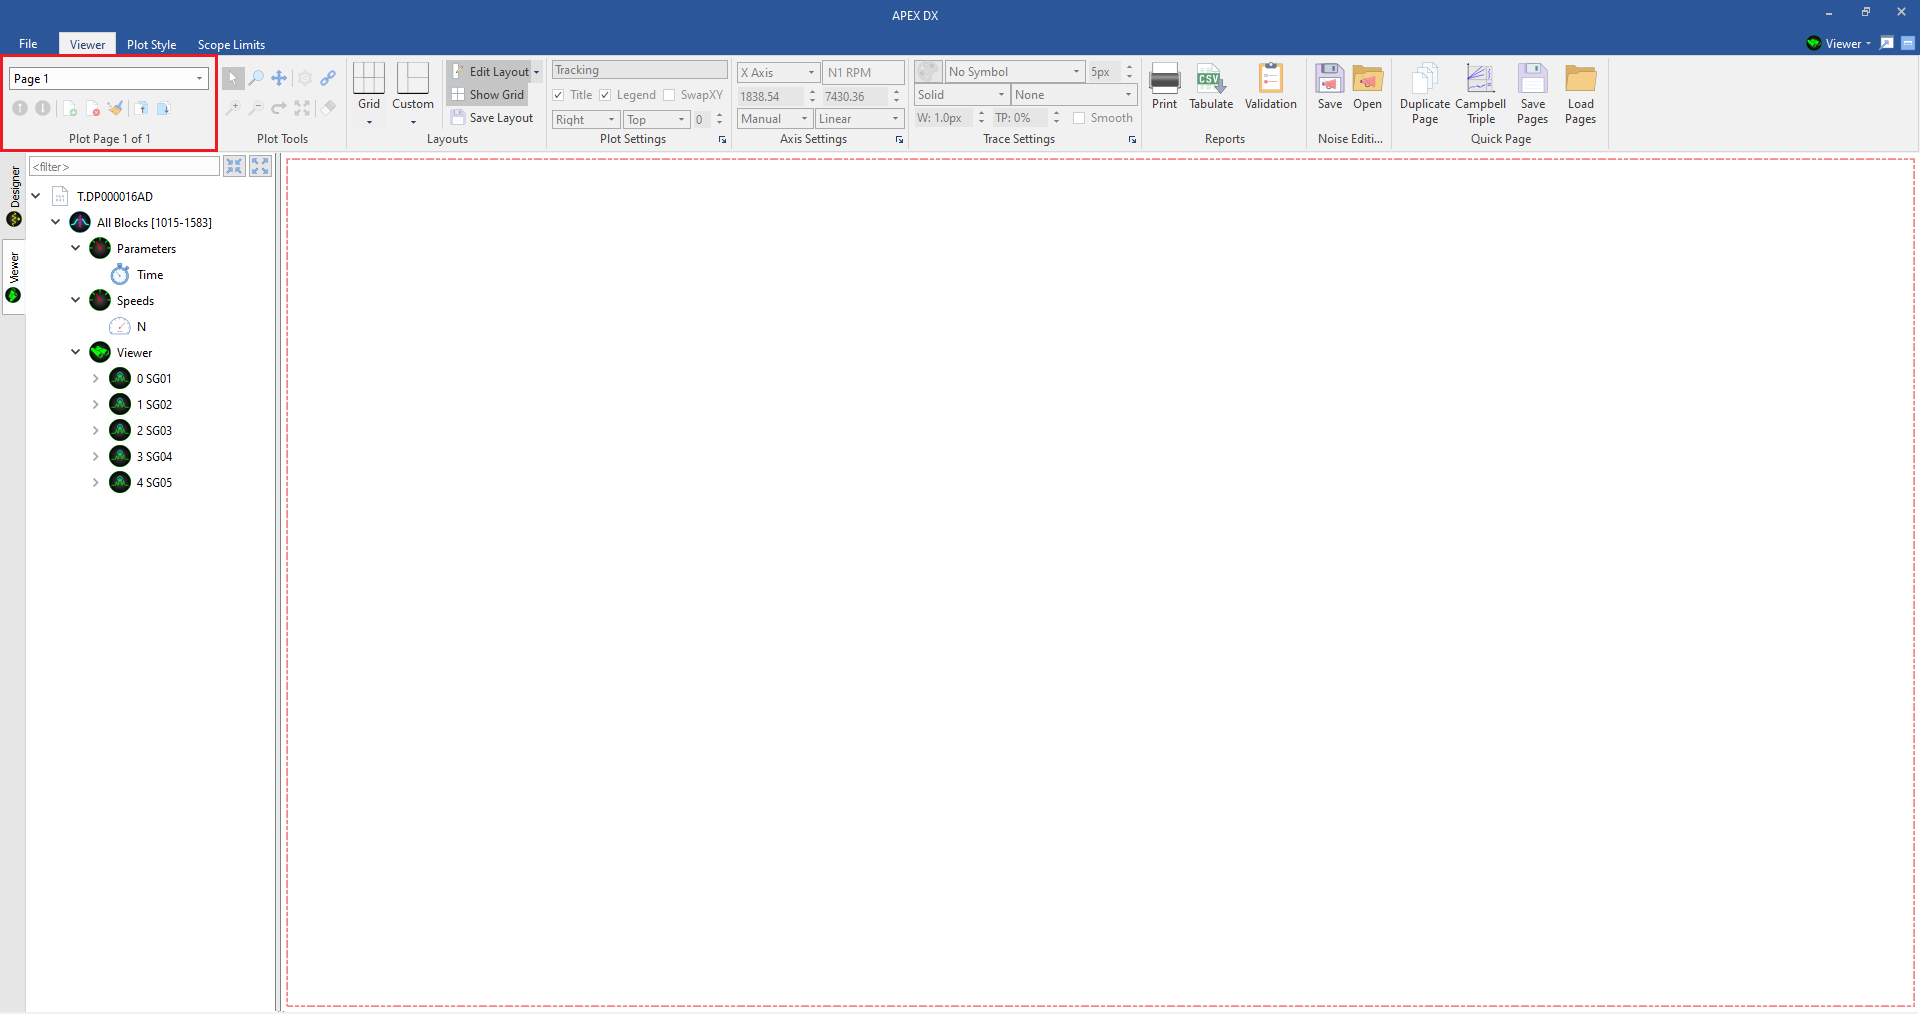Click the trace color swatch button
Image resolution: width=1920 pixels, height=1014 pixels.
coord(928,72)
